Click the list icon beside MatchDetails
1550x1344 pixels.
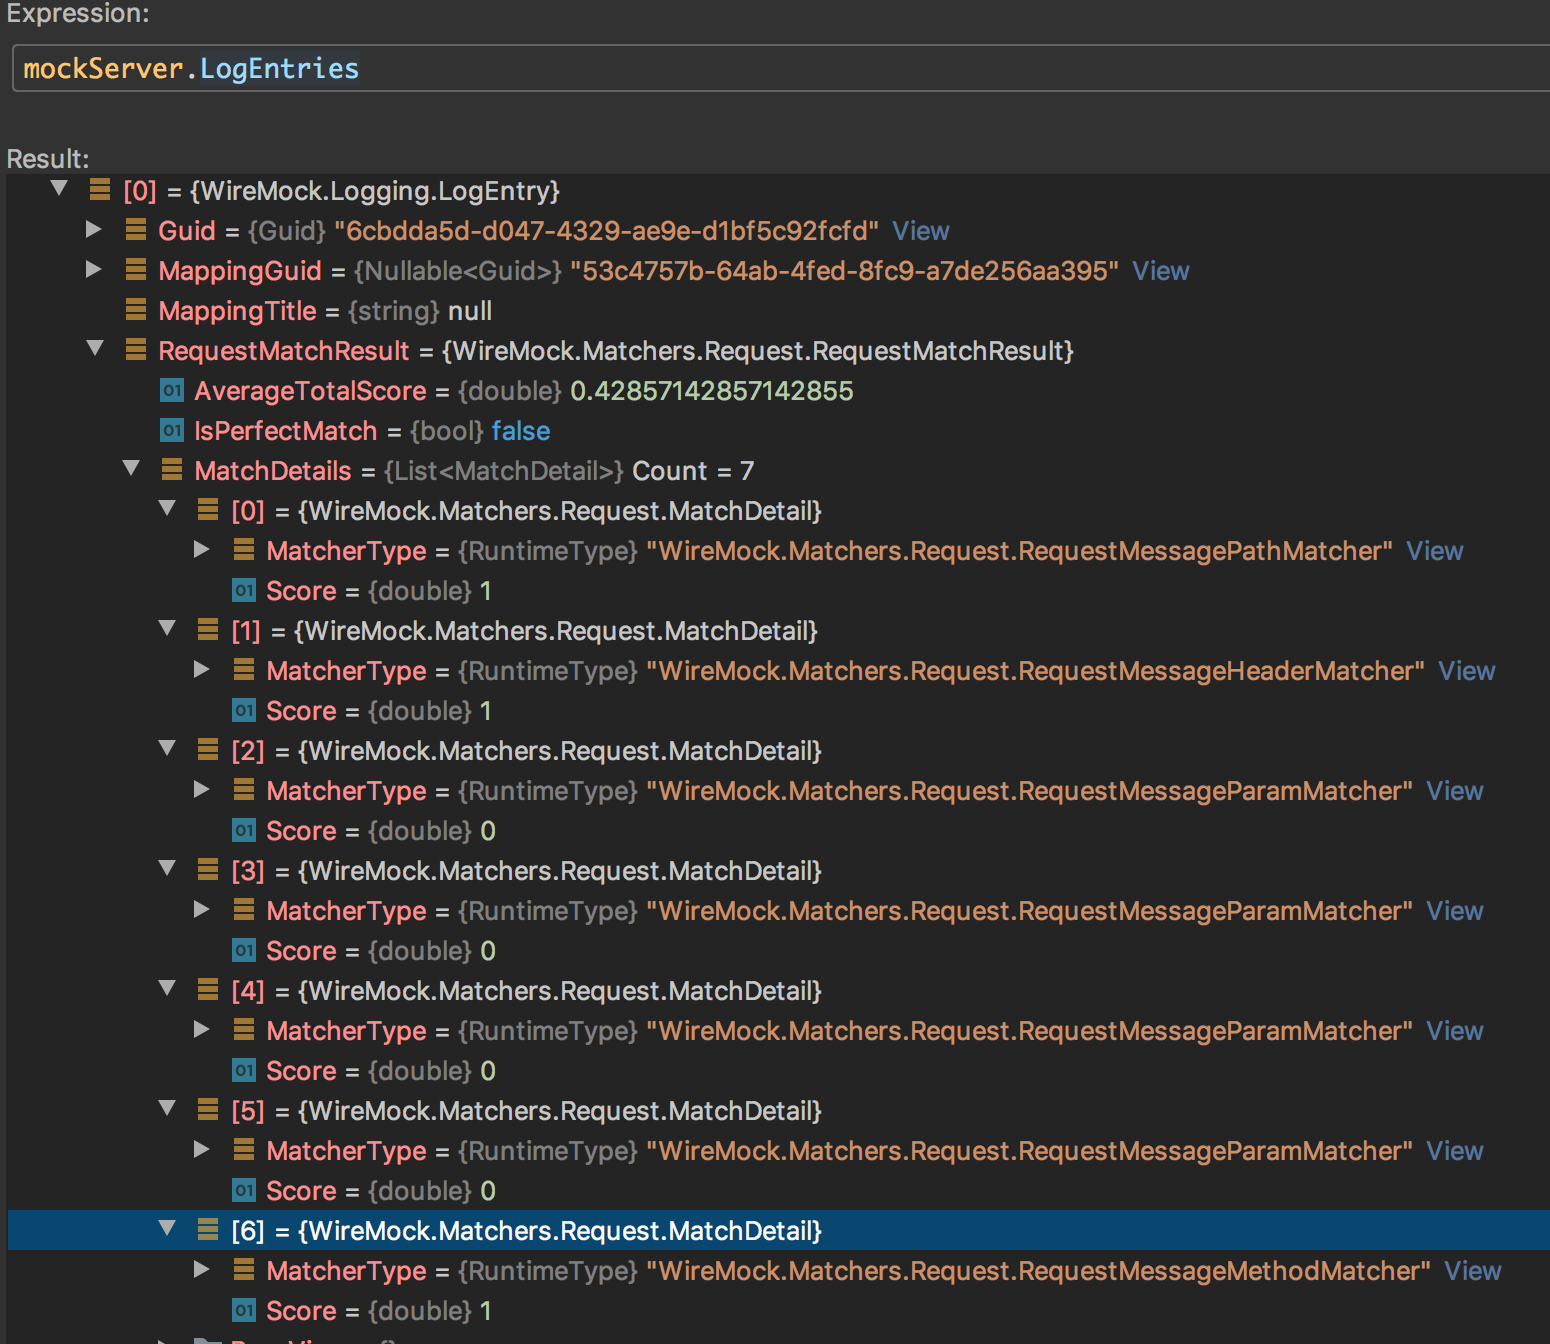172,470
